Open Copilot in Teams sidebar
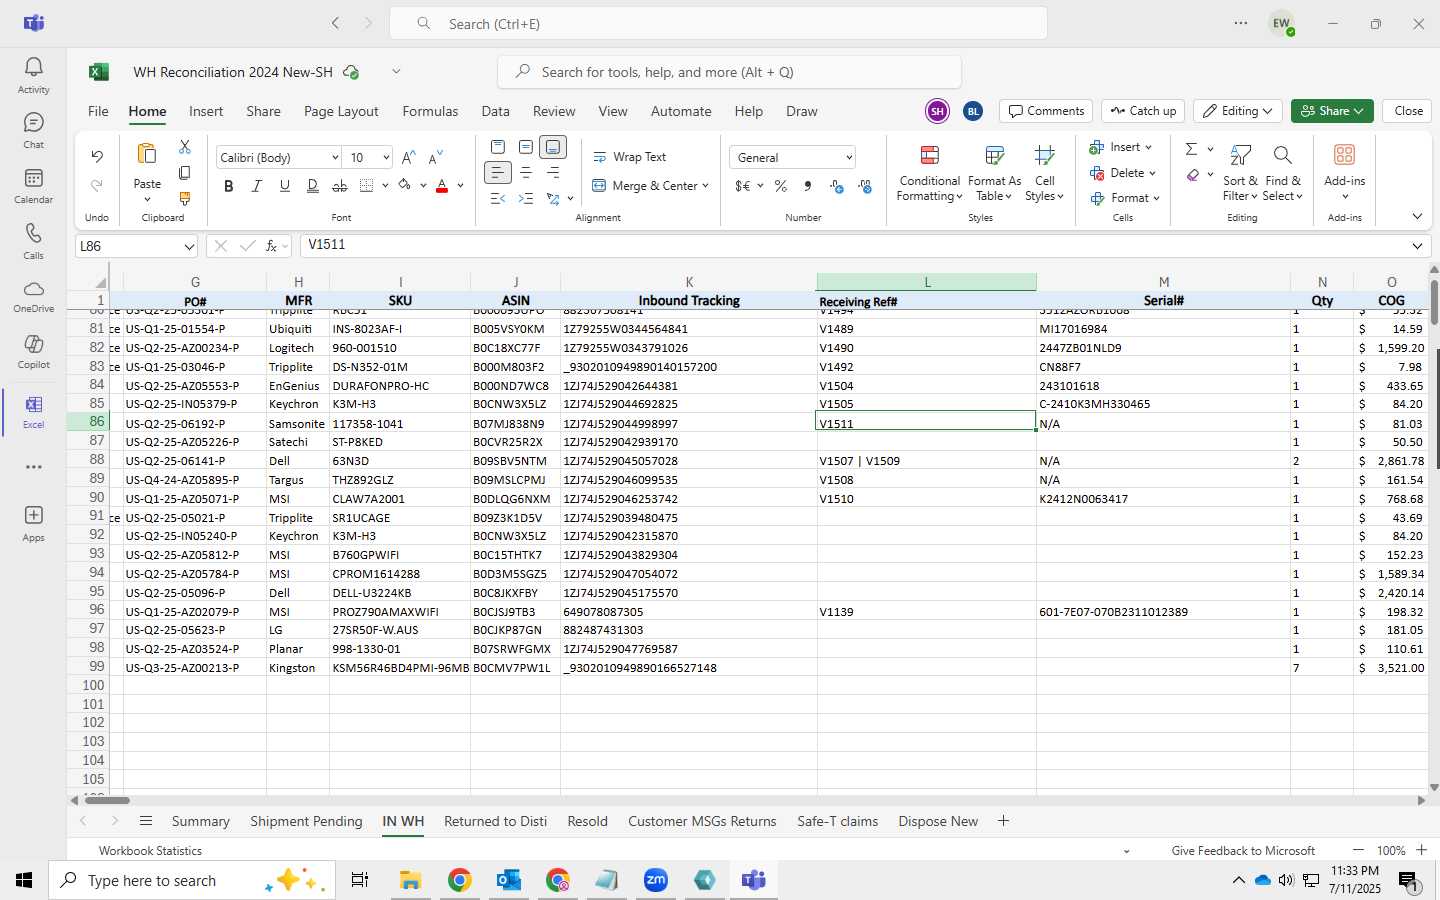Viewport: 1440px width, 900px height. pyautogui.click(x=33, y=351)
